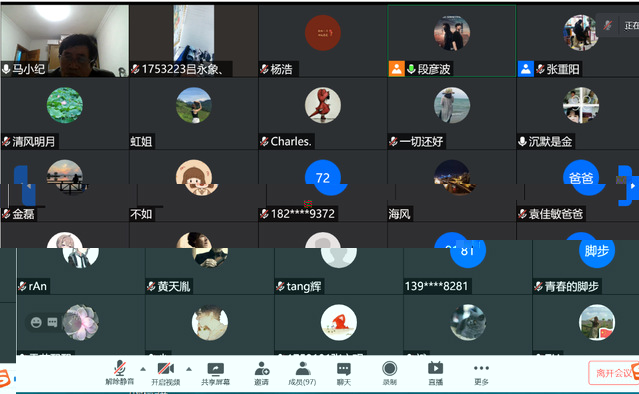Select the Charles. participant tile
The image size is (639, 394).
(322, 113)
